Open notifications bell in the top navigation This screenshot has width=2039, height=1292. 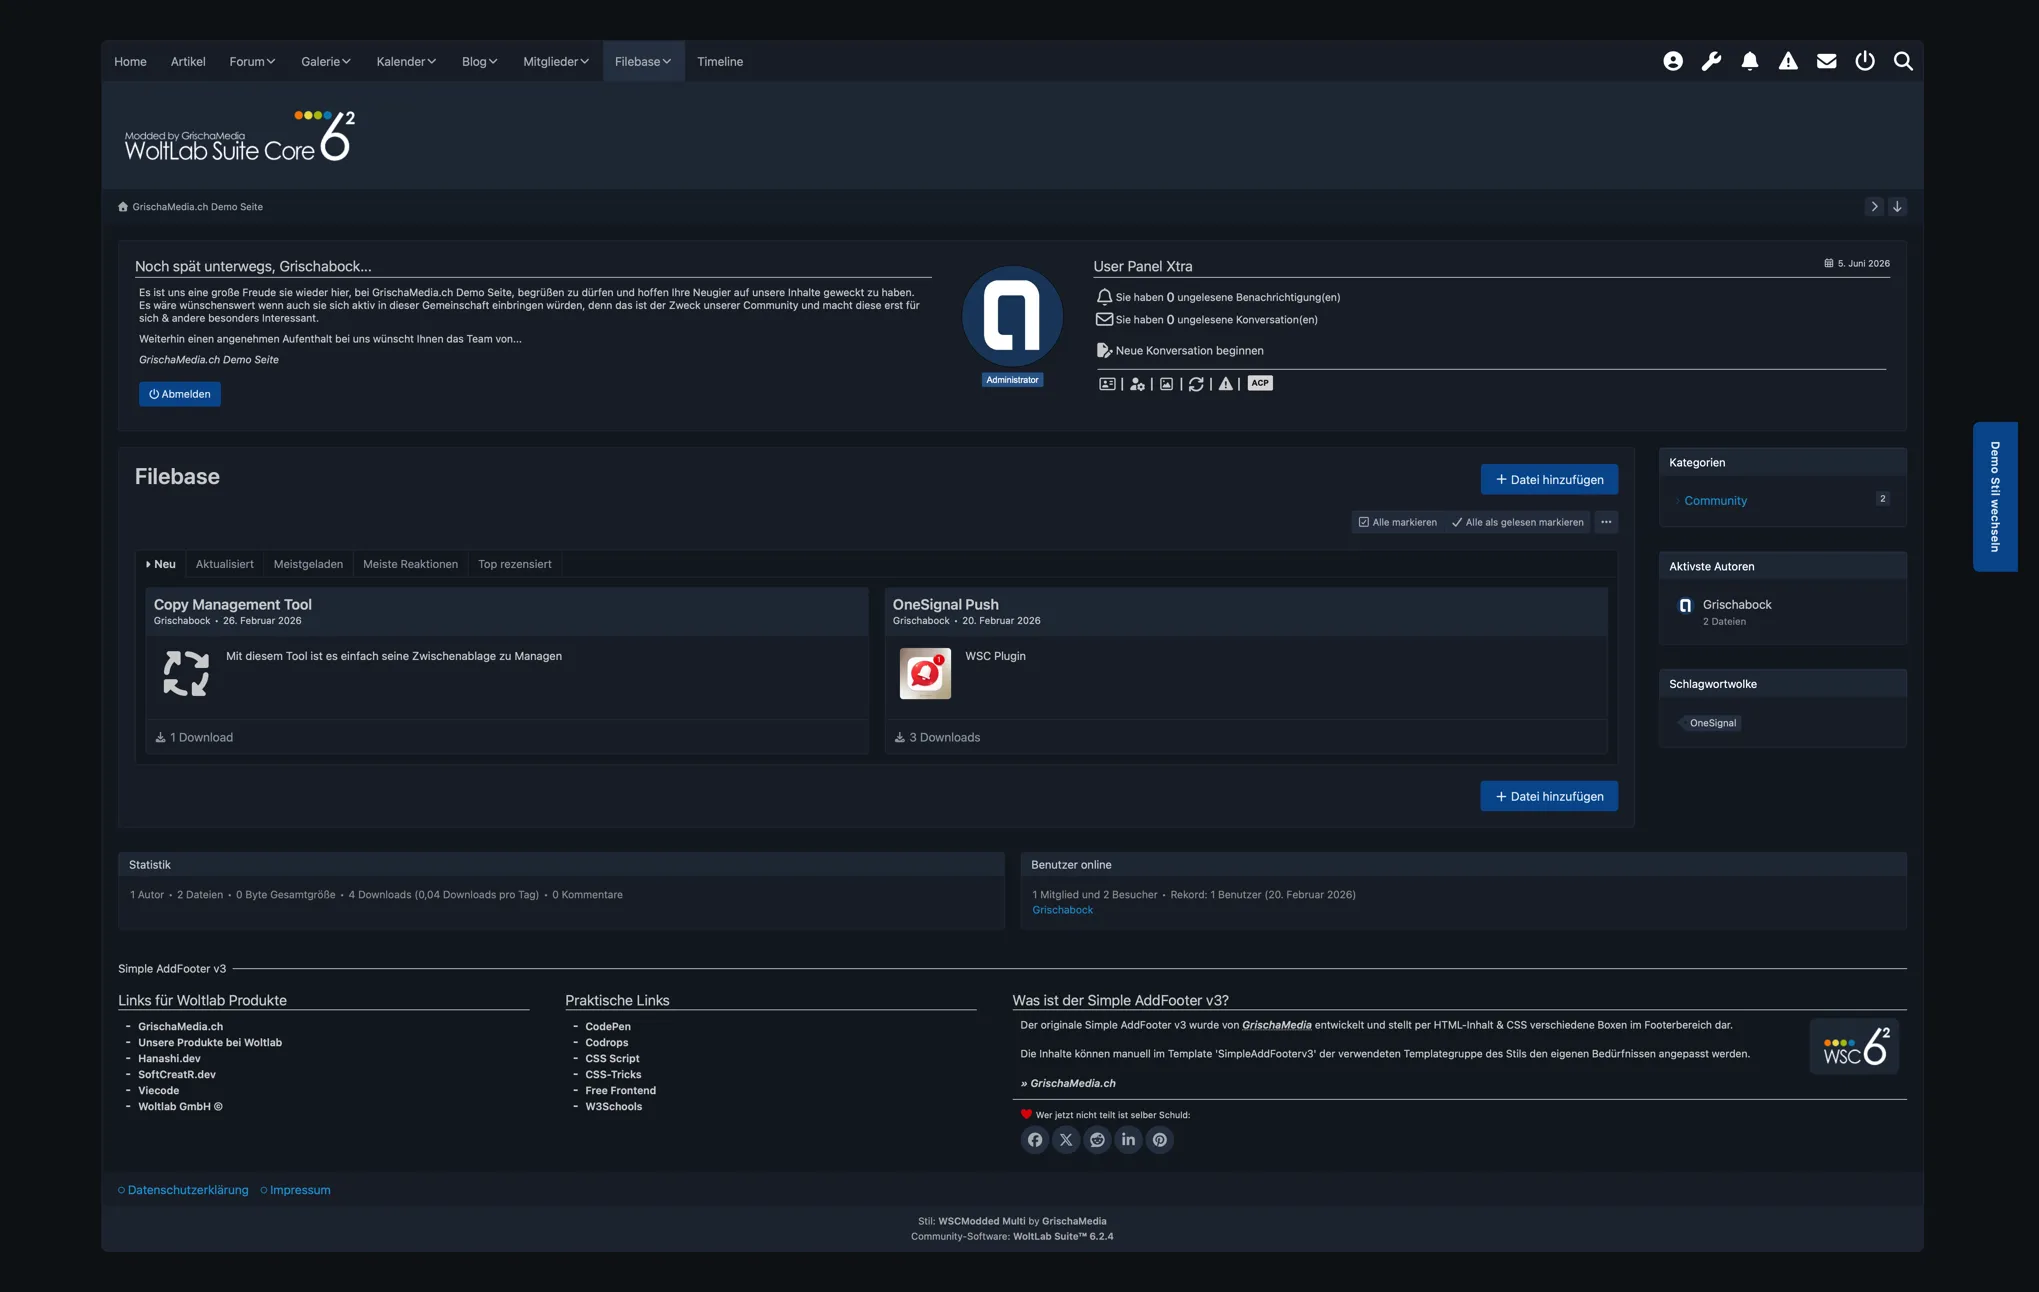point(1749,61)
